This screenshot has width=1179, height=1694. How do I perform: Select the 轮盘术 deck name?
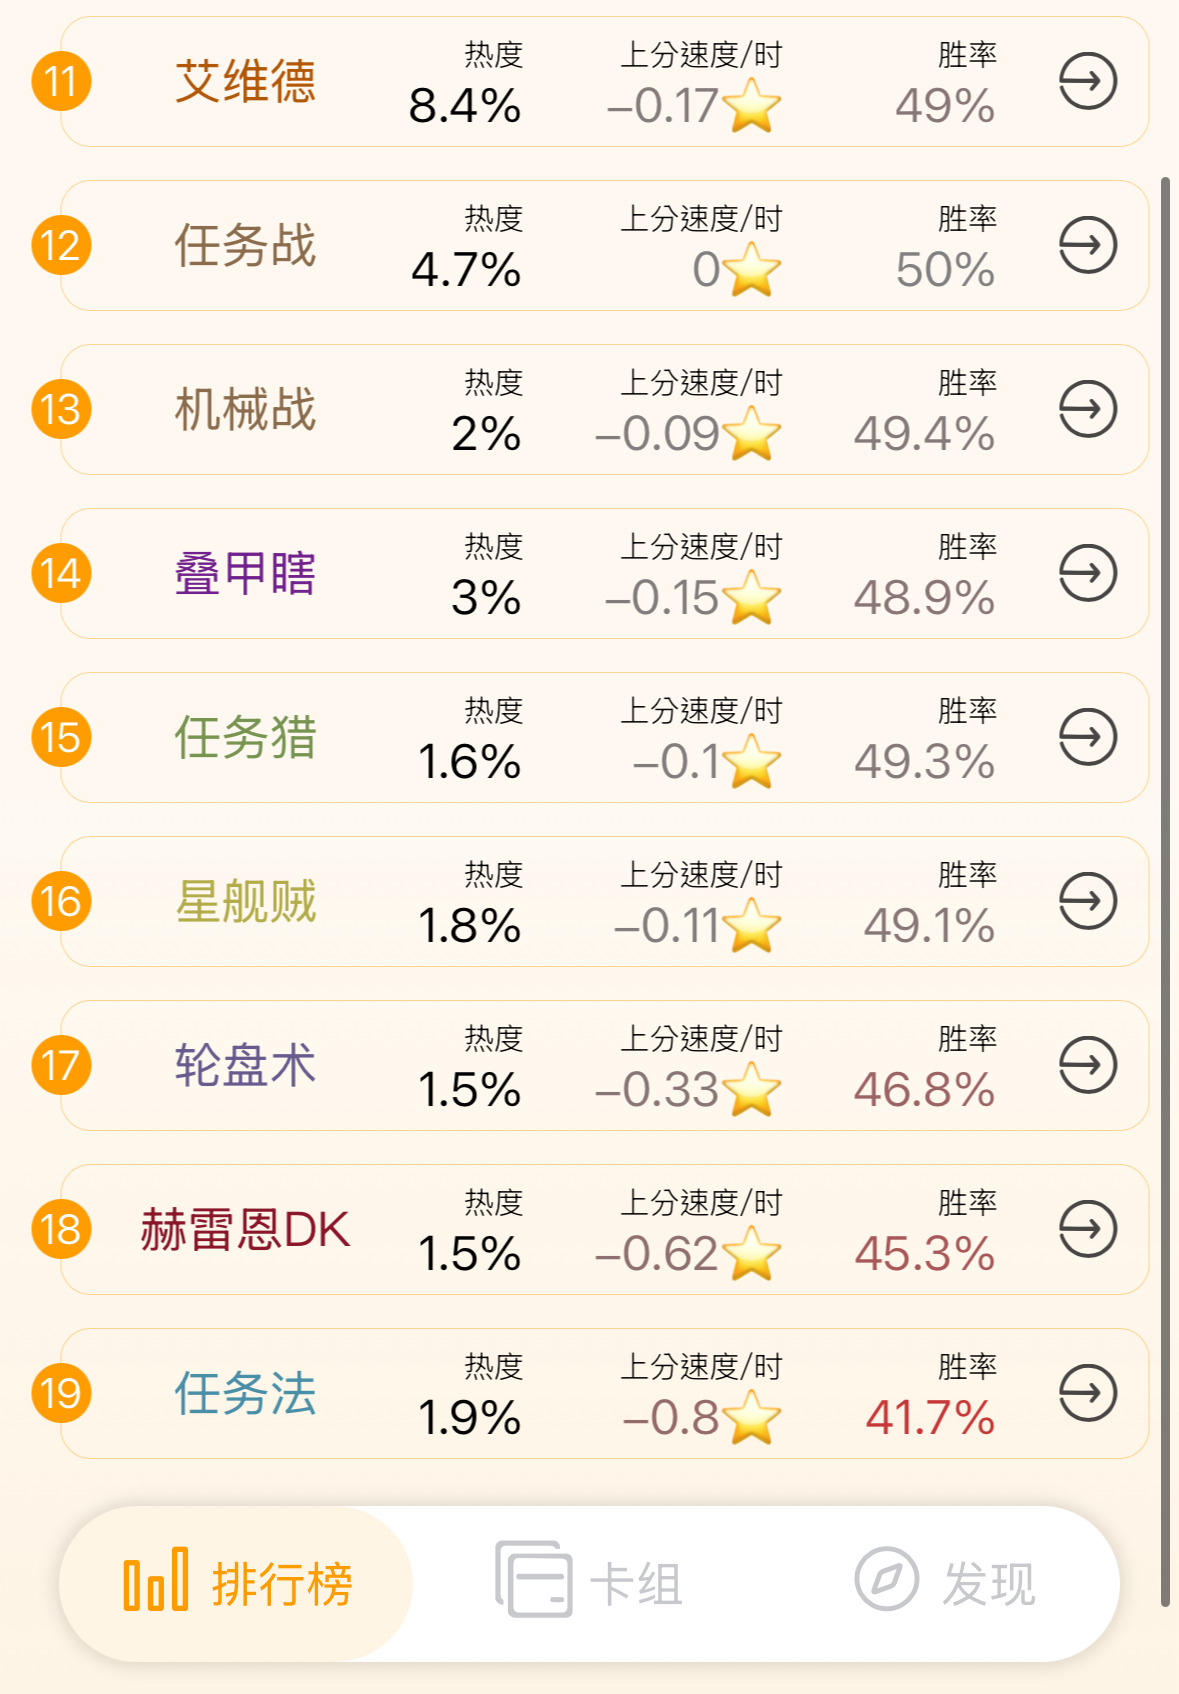click(245, 1065)
